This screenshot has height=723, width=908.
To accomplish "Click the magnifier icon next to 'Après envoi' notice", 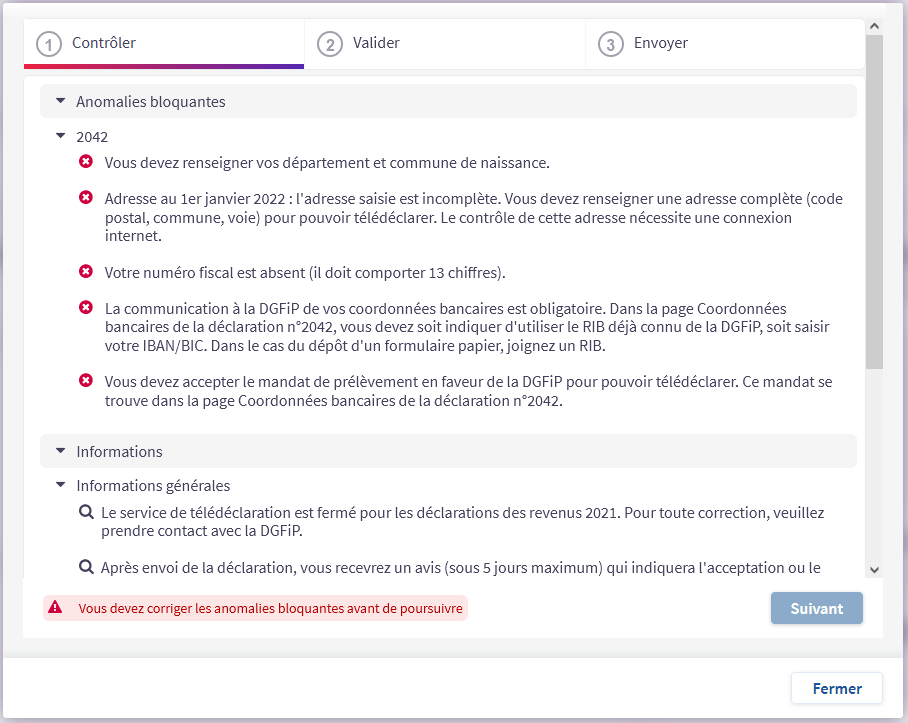I will tap(86, 567).
